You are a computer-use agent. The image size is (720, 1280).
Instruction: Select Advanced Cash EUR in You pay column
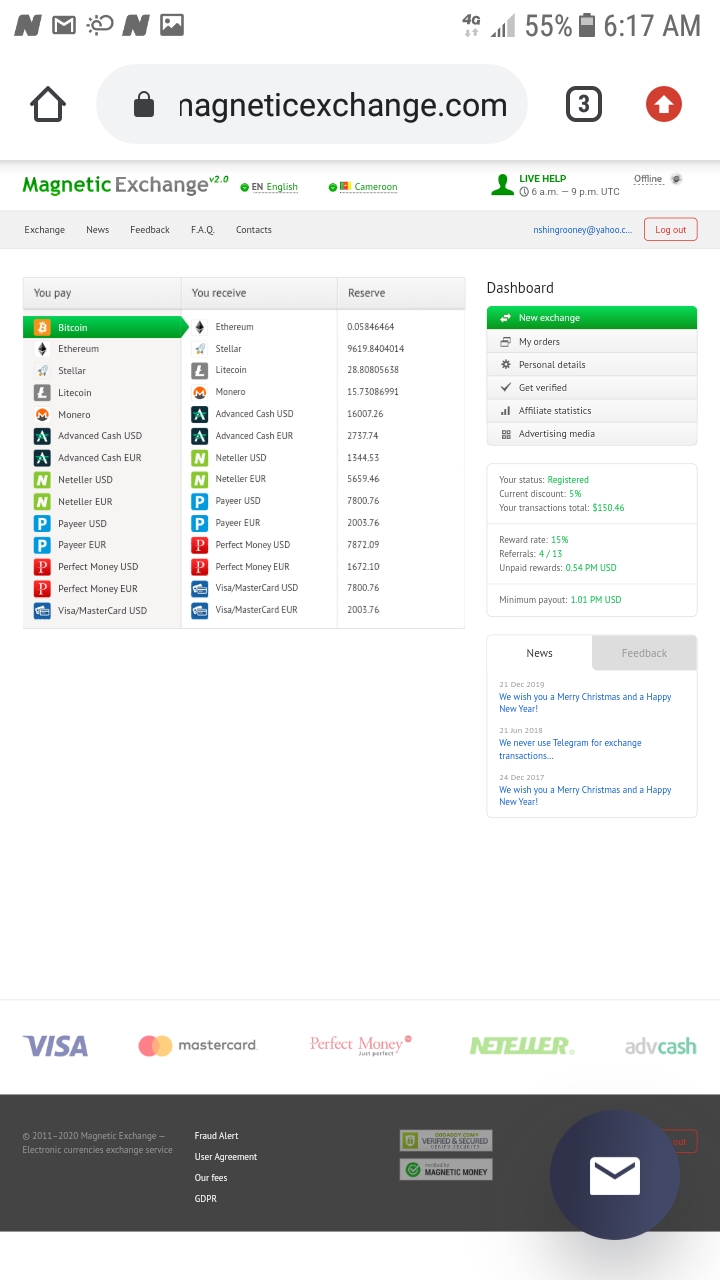pyautogui.click(x=100, y=458)
